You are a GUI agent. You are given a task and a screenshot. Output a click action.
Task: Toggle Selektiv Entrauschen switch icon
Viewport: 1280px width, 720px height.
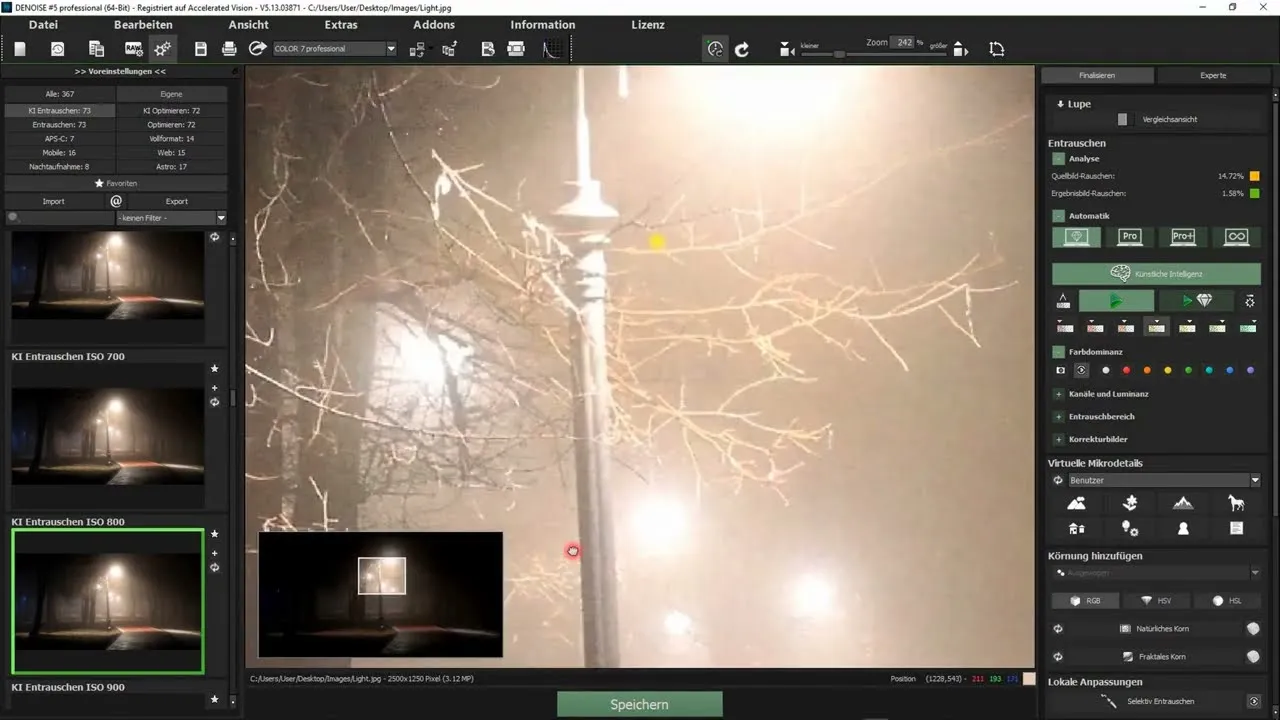(x=1253, y=701)
